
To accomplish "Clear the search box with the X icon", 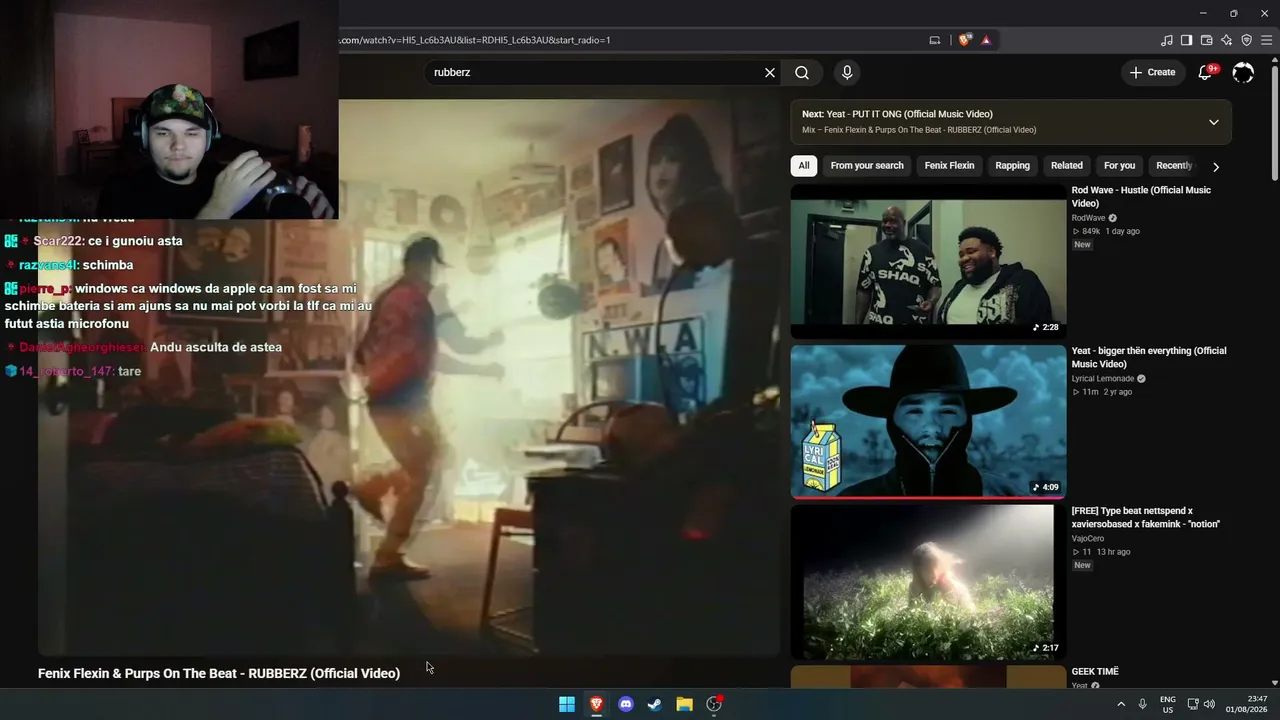I will click(770, 73).
